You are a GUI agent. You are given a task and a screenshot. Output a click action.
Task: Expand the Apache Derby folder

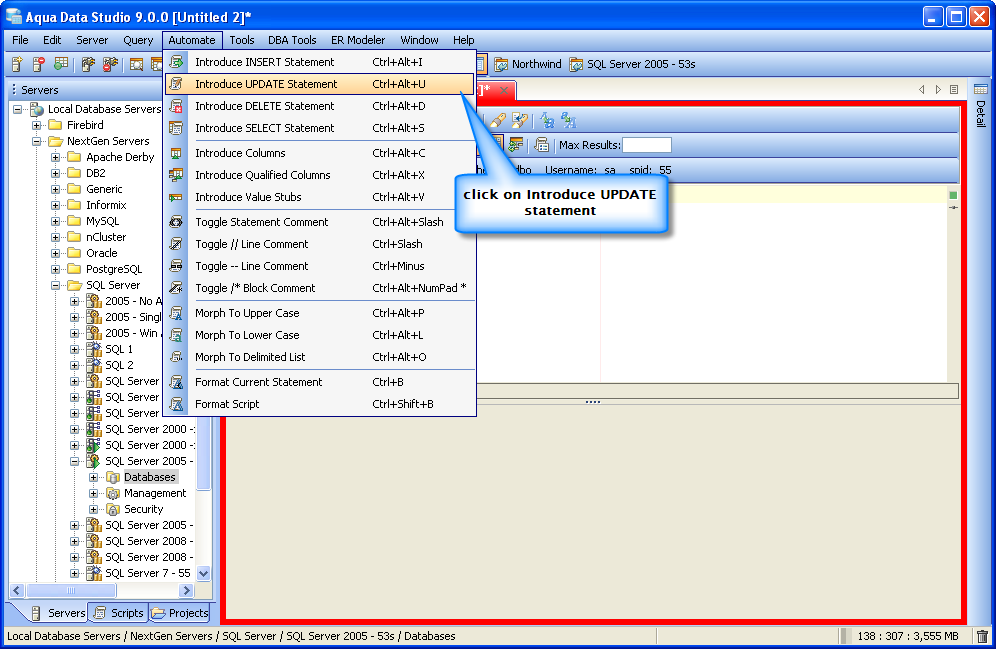pyautogui.click(x=56, y=157)
